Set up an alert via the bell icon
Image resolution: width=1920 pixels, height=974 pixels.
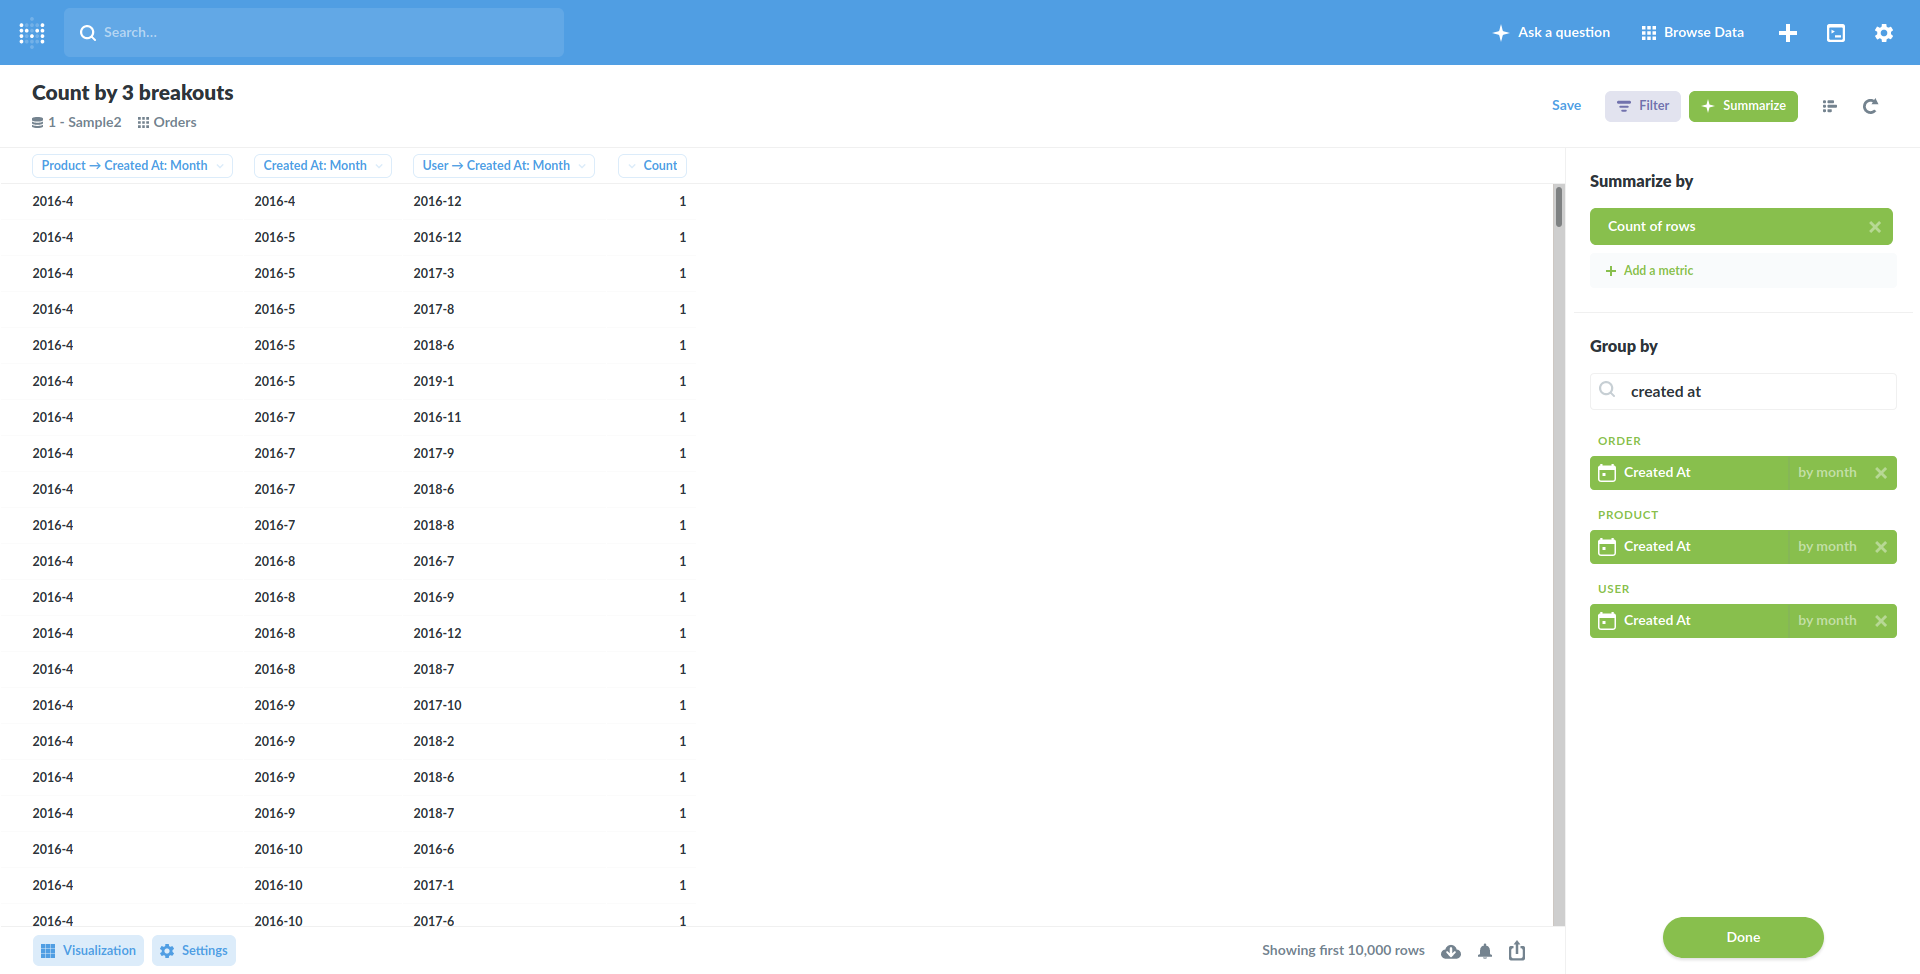[1485, 950]
